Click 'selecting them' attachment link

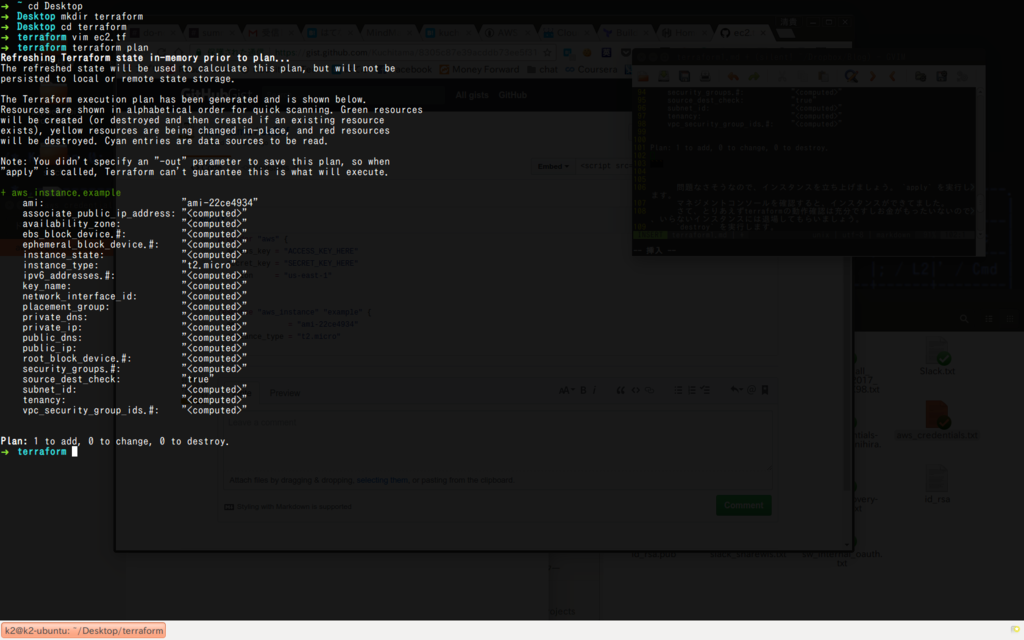tap(382, 480)
